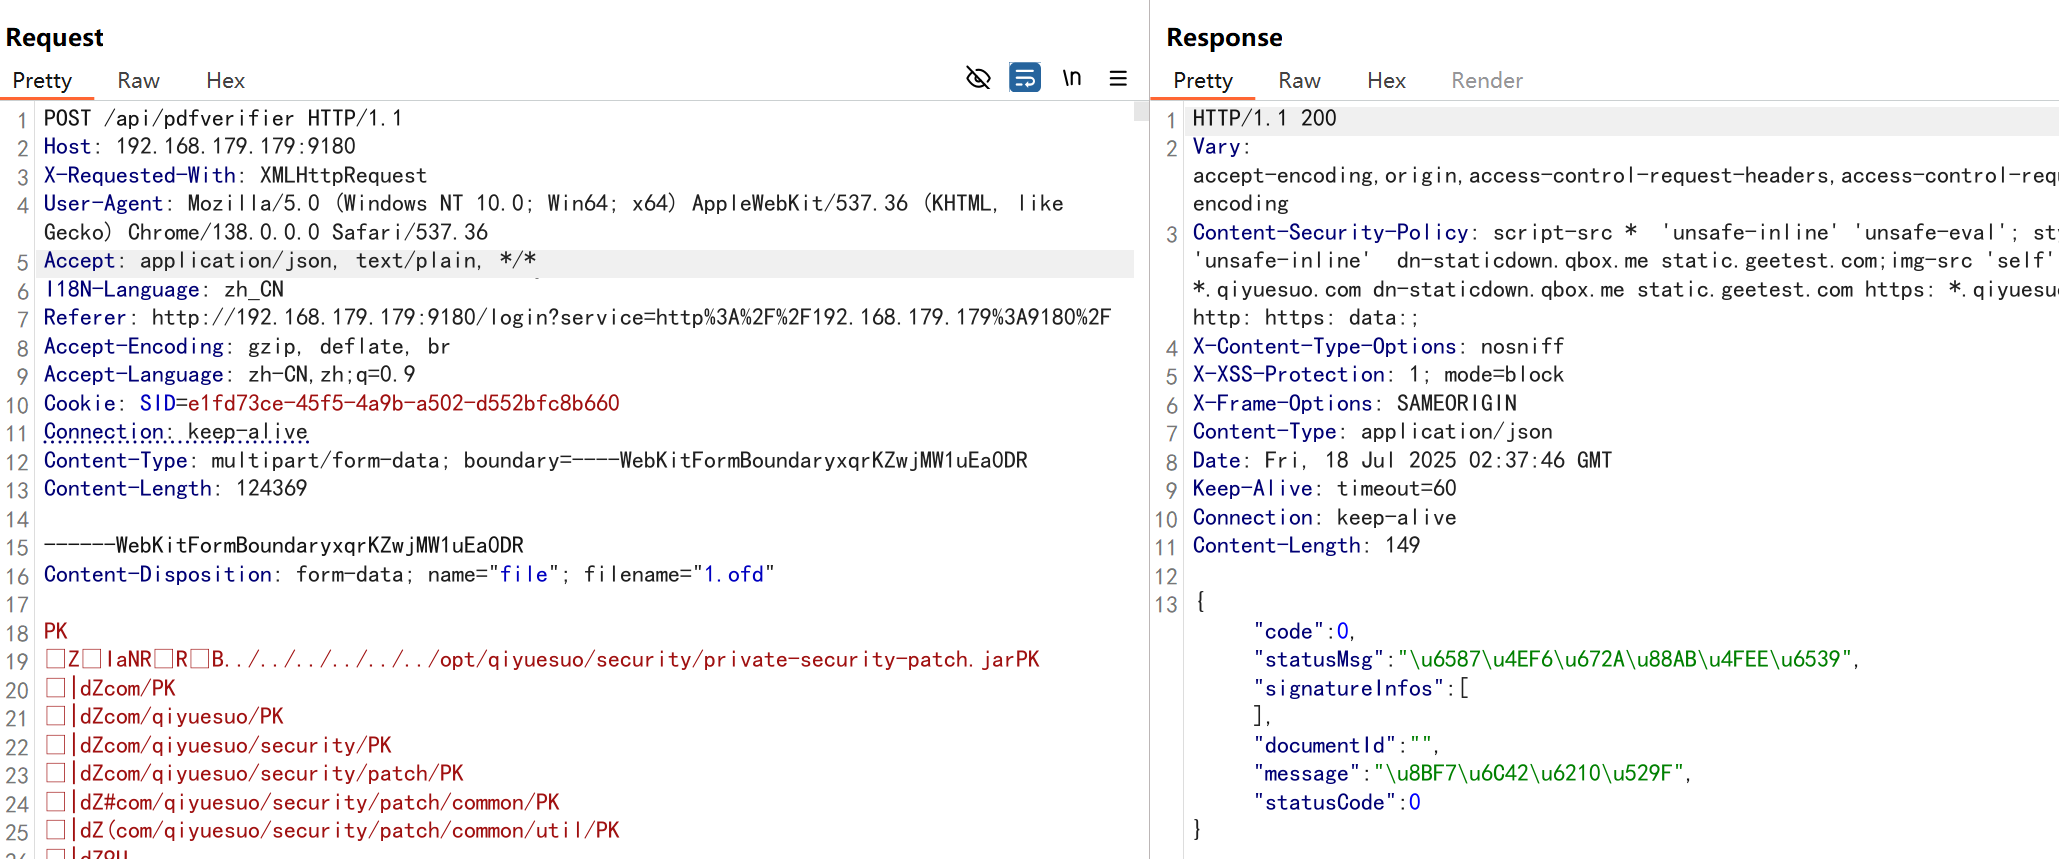Toggle the \n show newlines button
Image resolution: width=2059 pixels, height=859 pixels.
tap(1071, 78)
